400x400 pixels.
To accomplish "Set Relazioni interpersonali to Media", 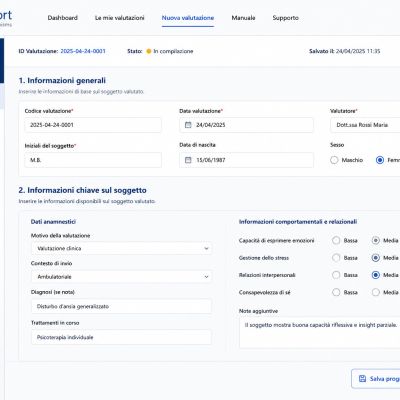I will coord(376,275).
